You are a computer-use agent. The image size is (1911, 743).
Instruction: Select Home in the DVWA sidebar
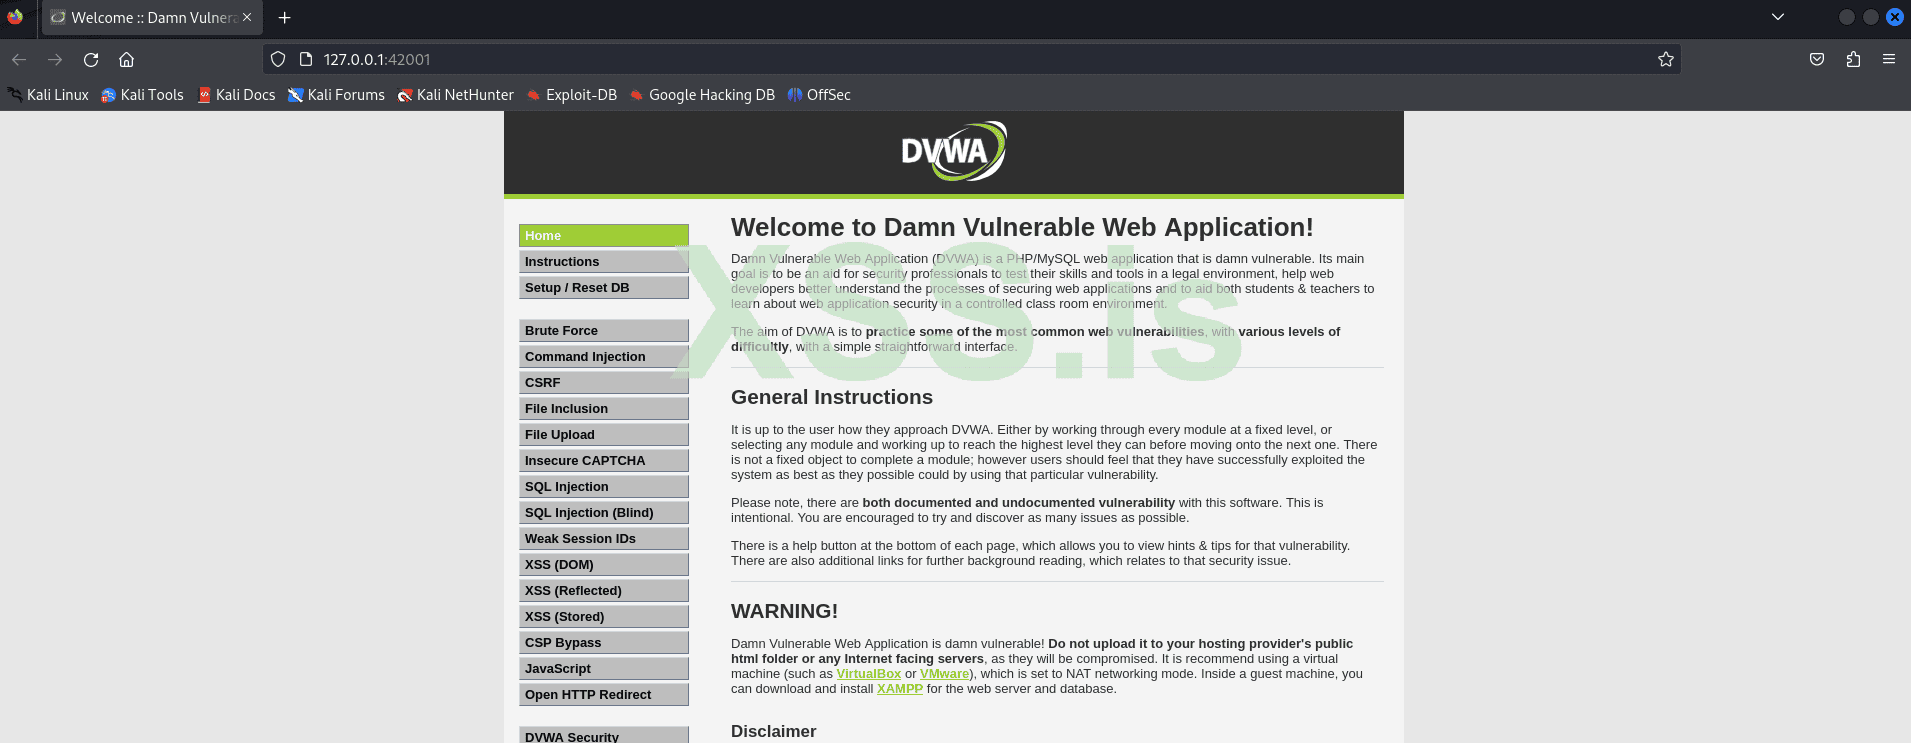pyautogui.click(x=604, y=235)
